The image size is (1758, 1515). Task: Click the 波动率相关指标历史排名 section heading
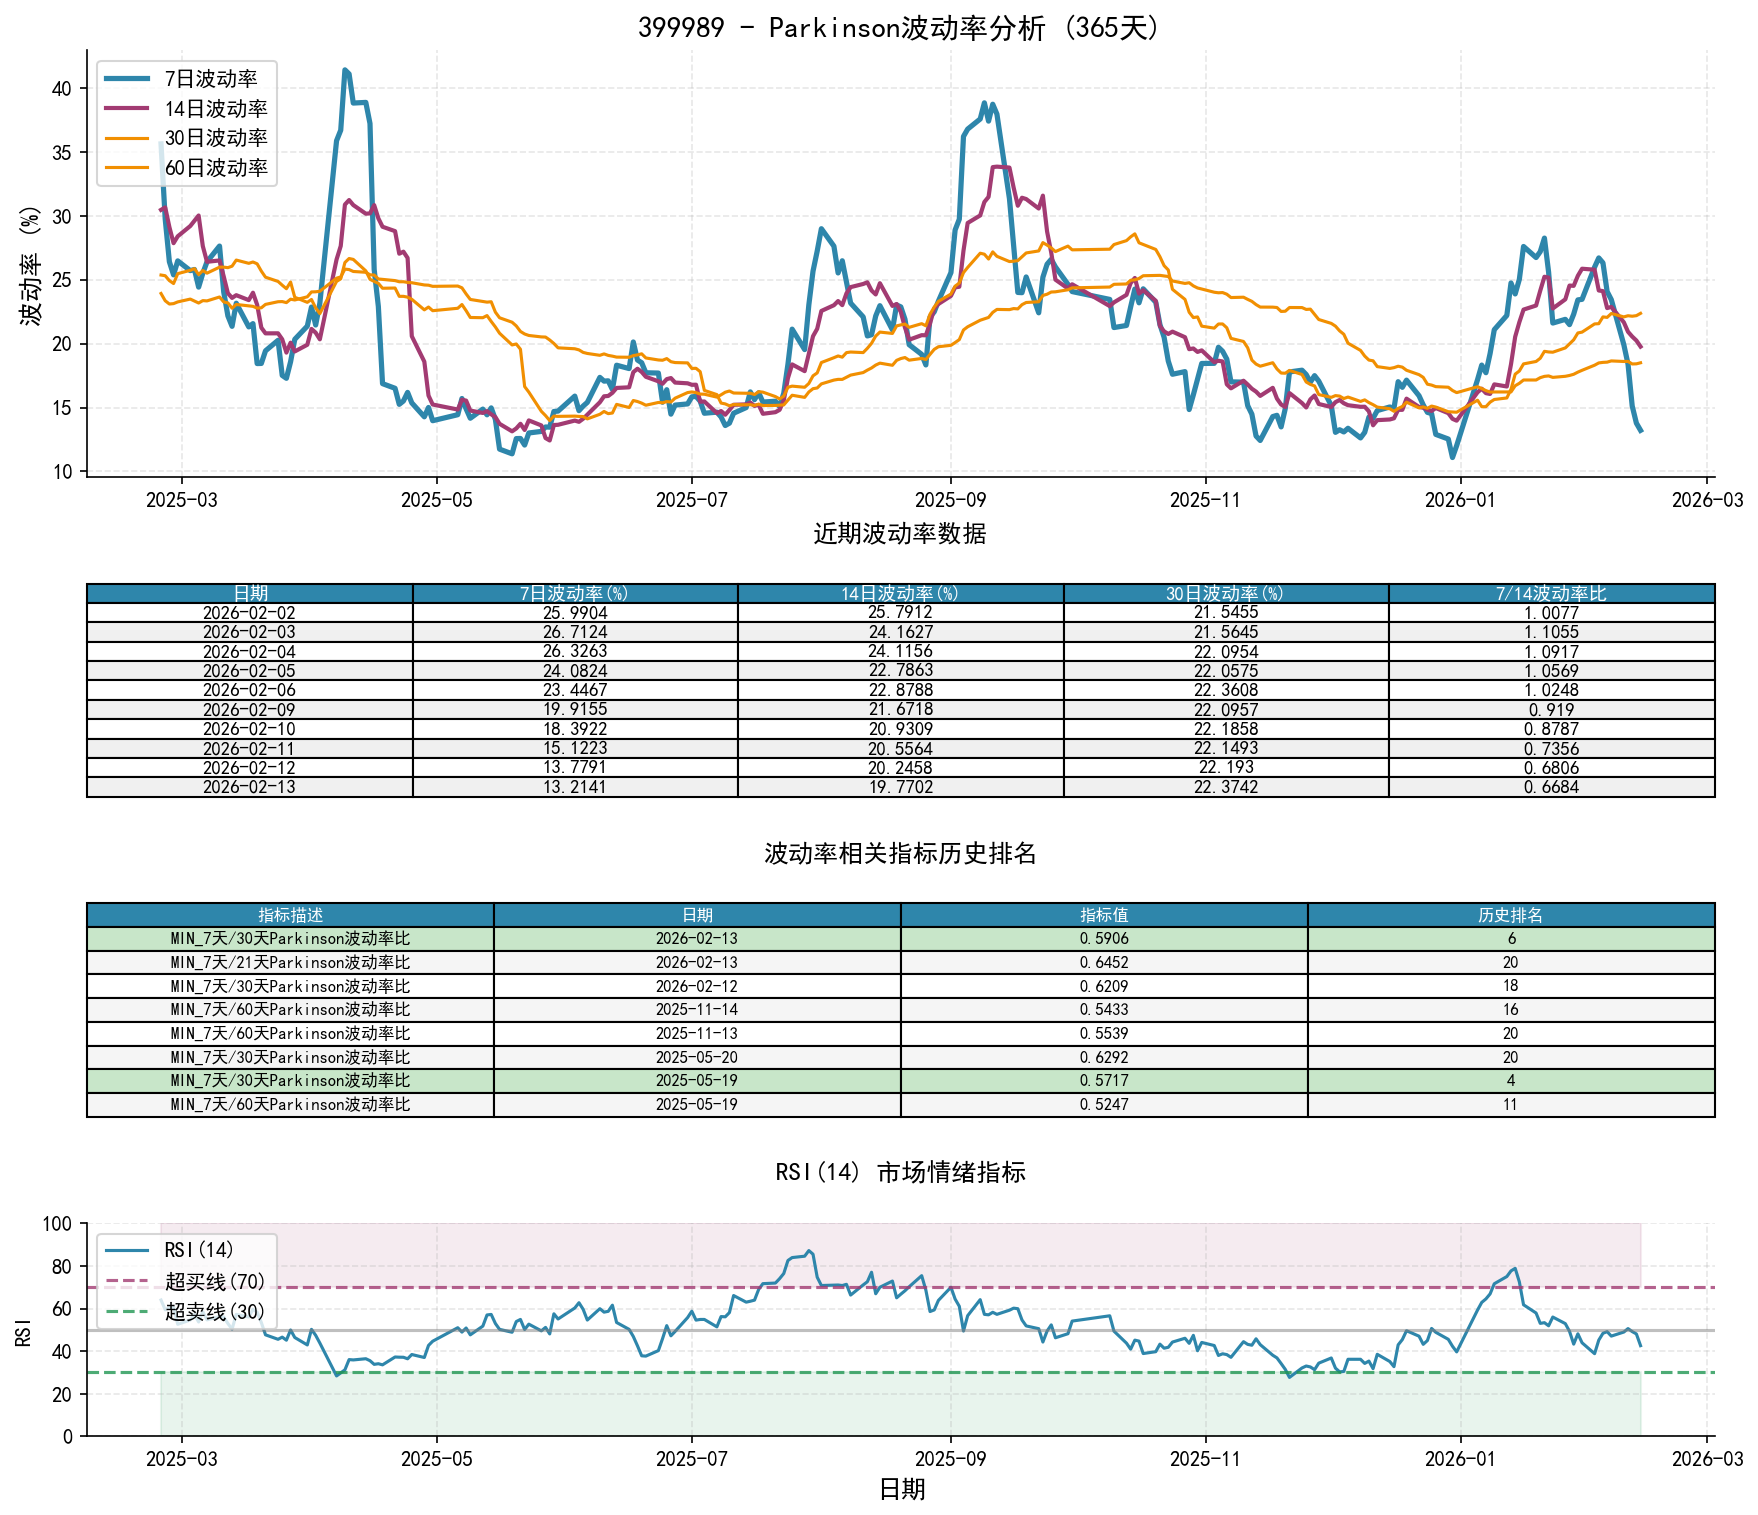click(x=900, y=854)
